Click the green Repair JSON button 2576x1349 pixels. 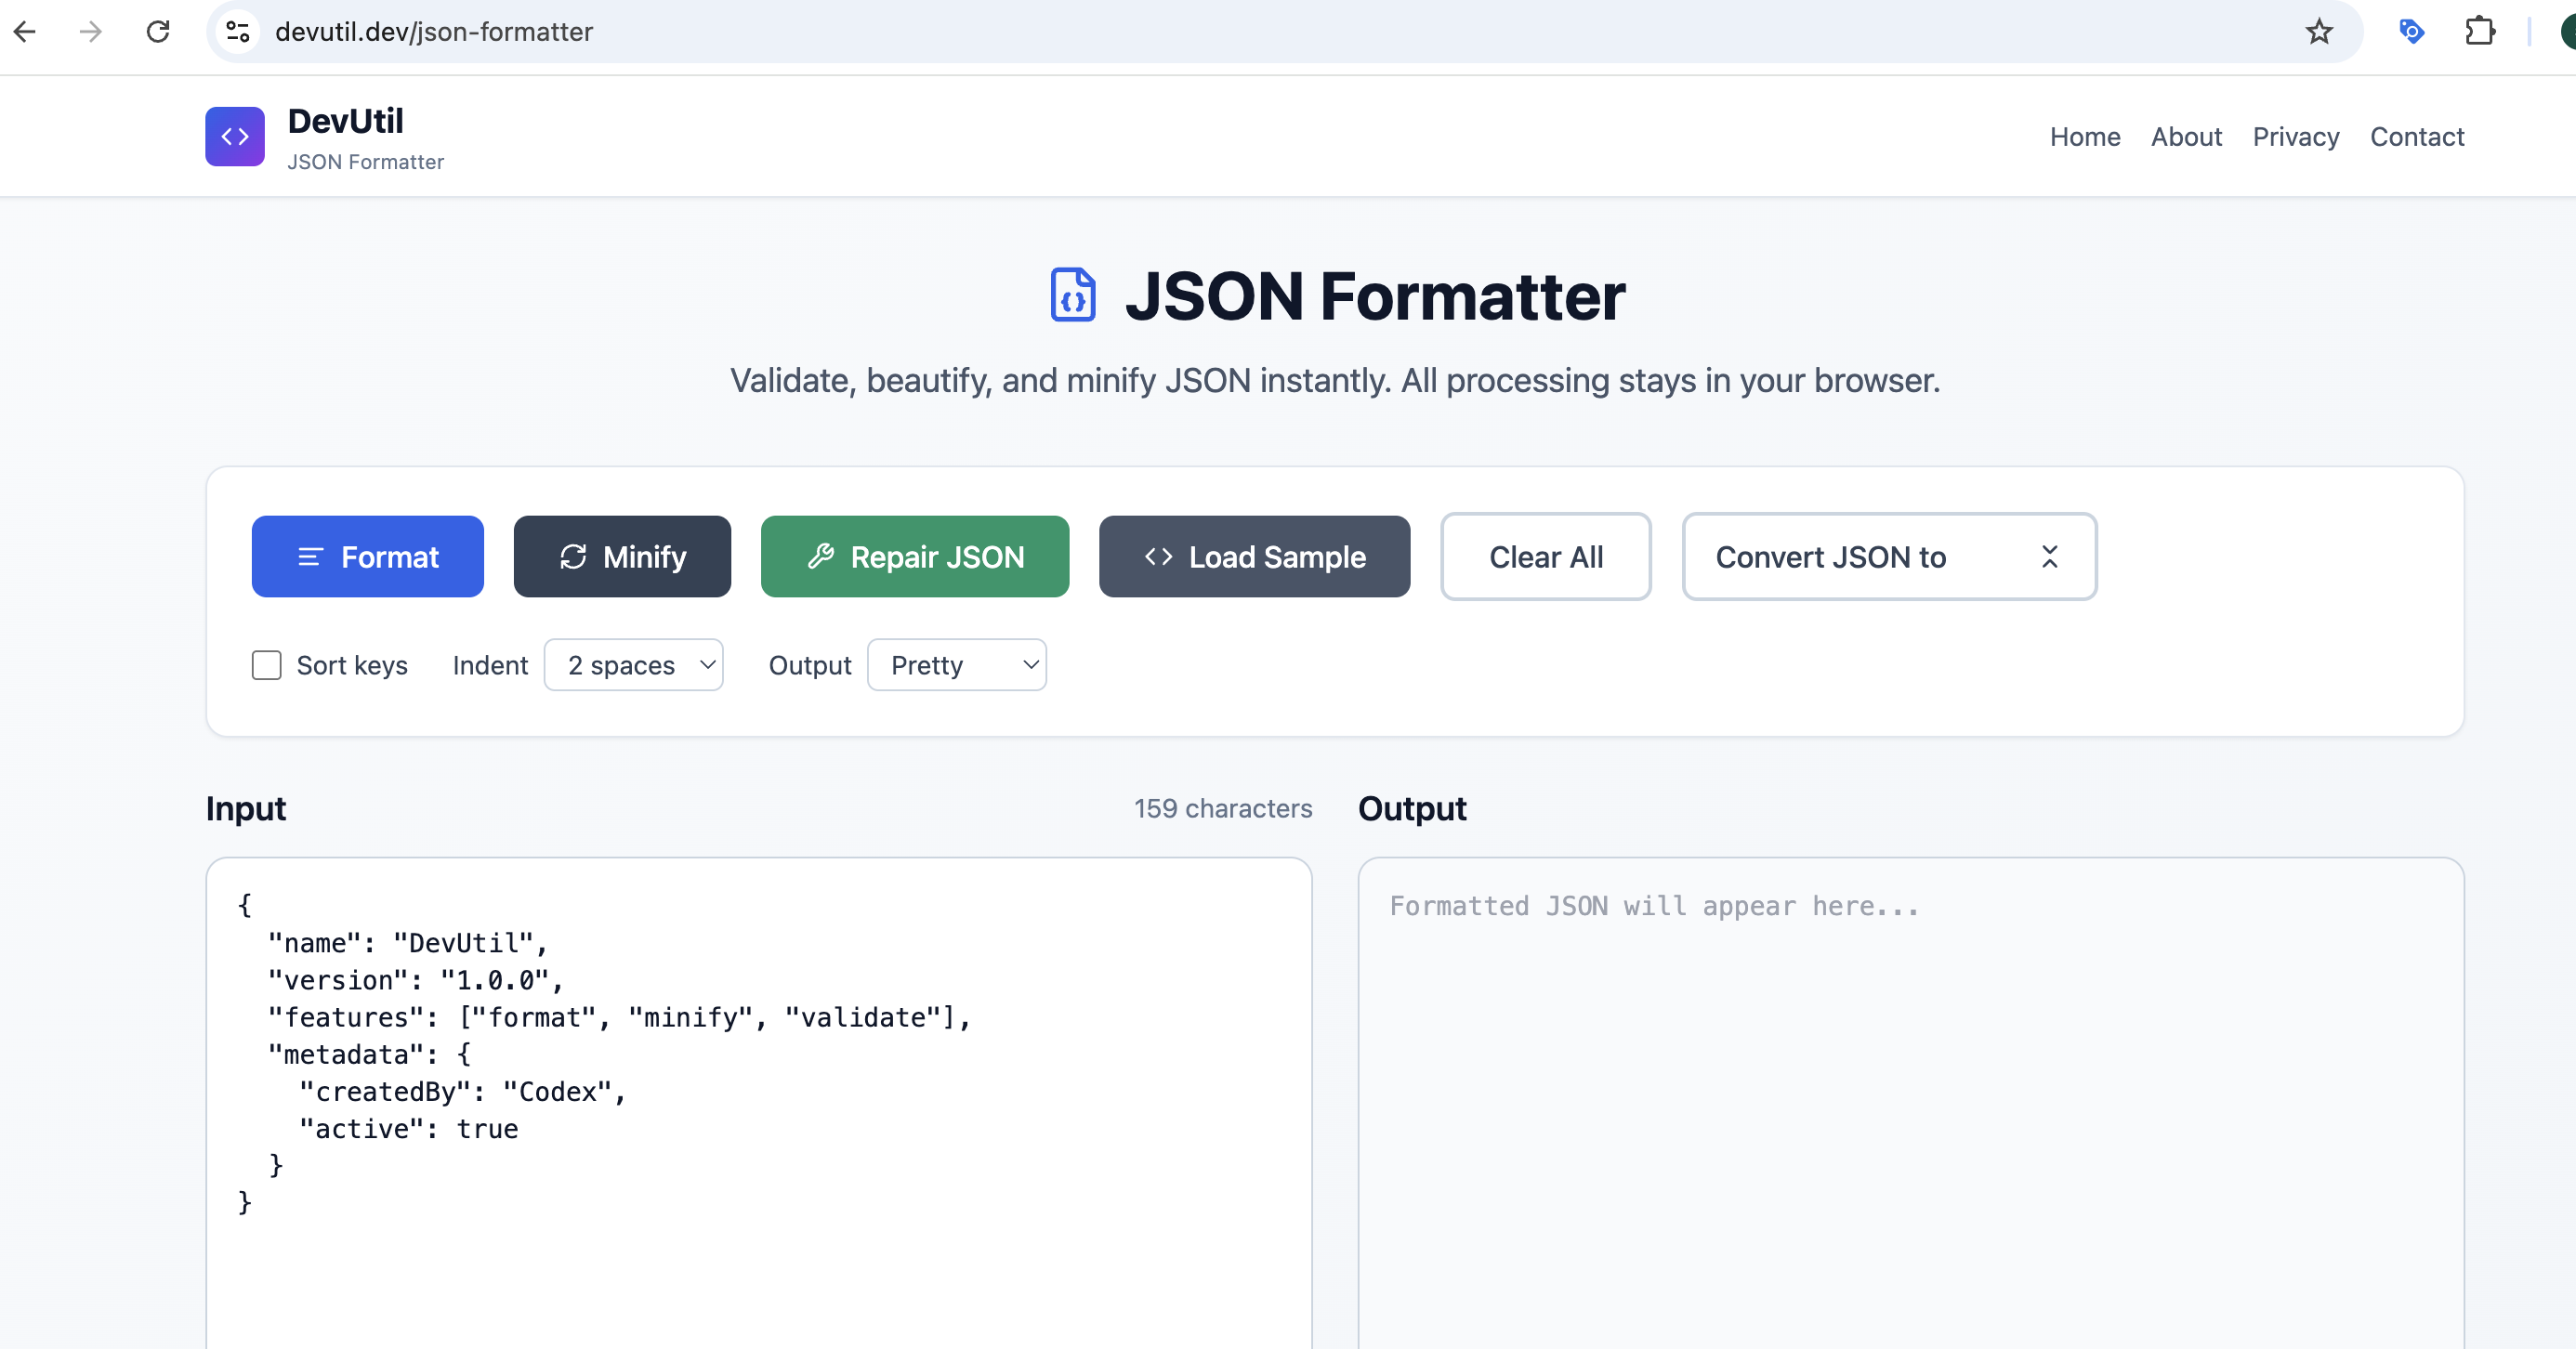click(x=914, y=557)
